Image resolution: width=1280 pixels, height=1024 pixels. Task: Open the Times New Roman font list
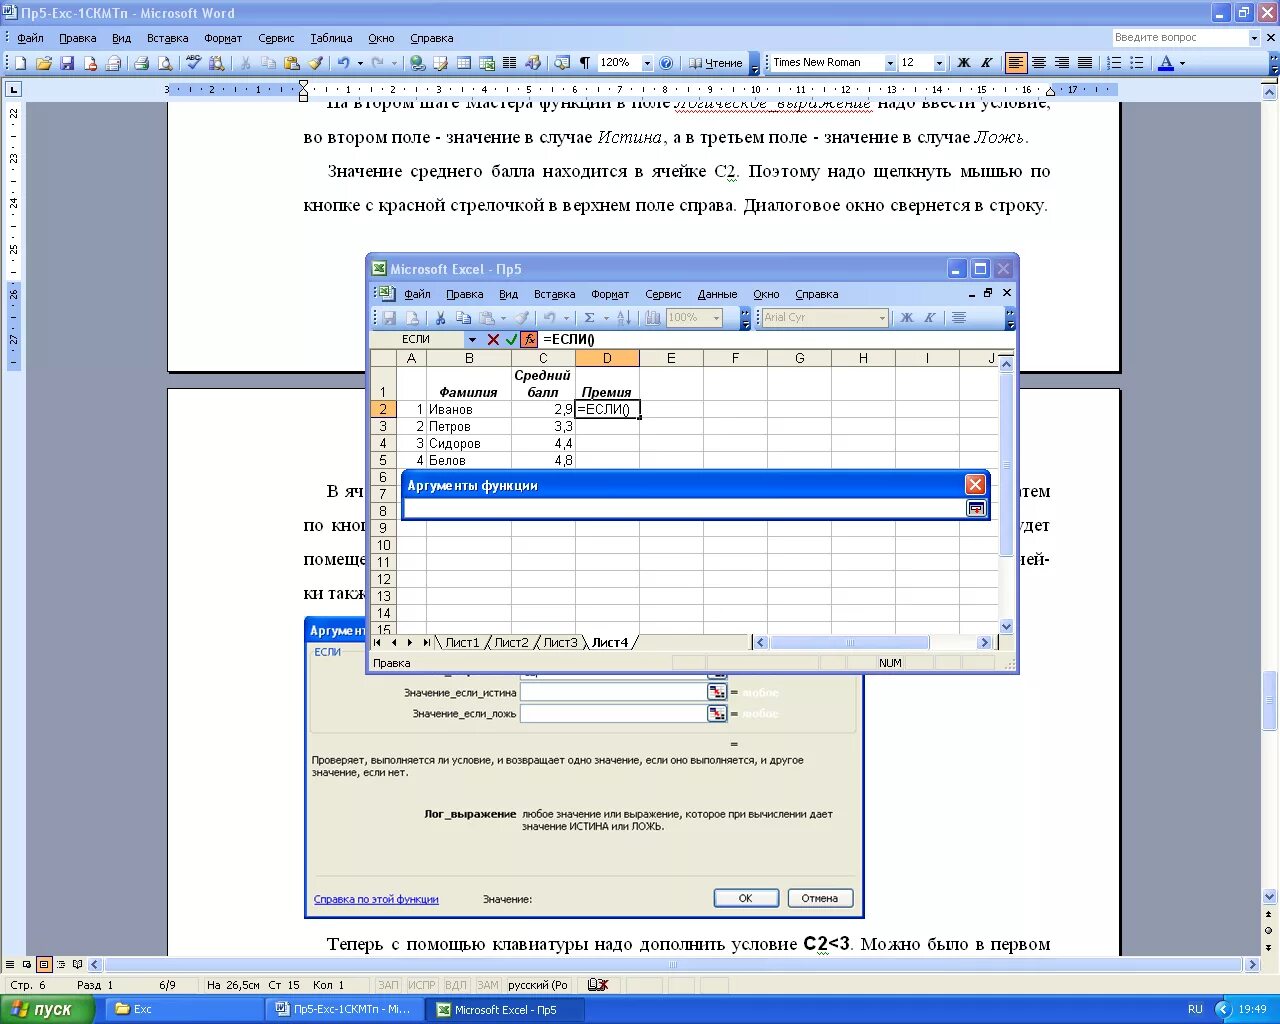tap(890, 63)
